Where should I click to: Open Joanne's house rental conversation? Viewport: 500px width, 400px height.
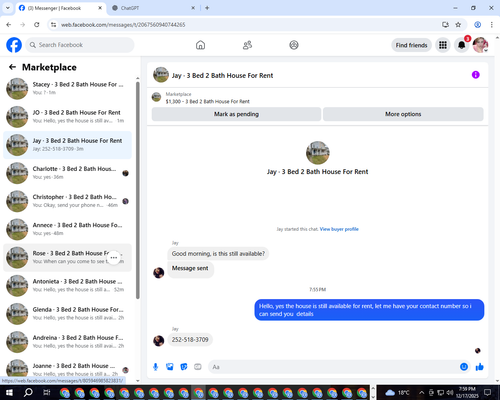pos(67,369)
